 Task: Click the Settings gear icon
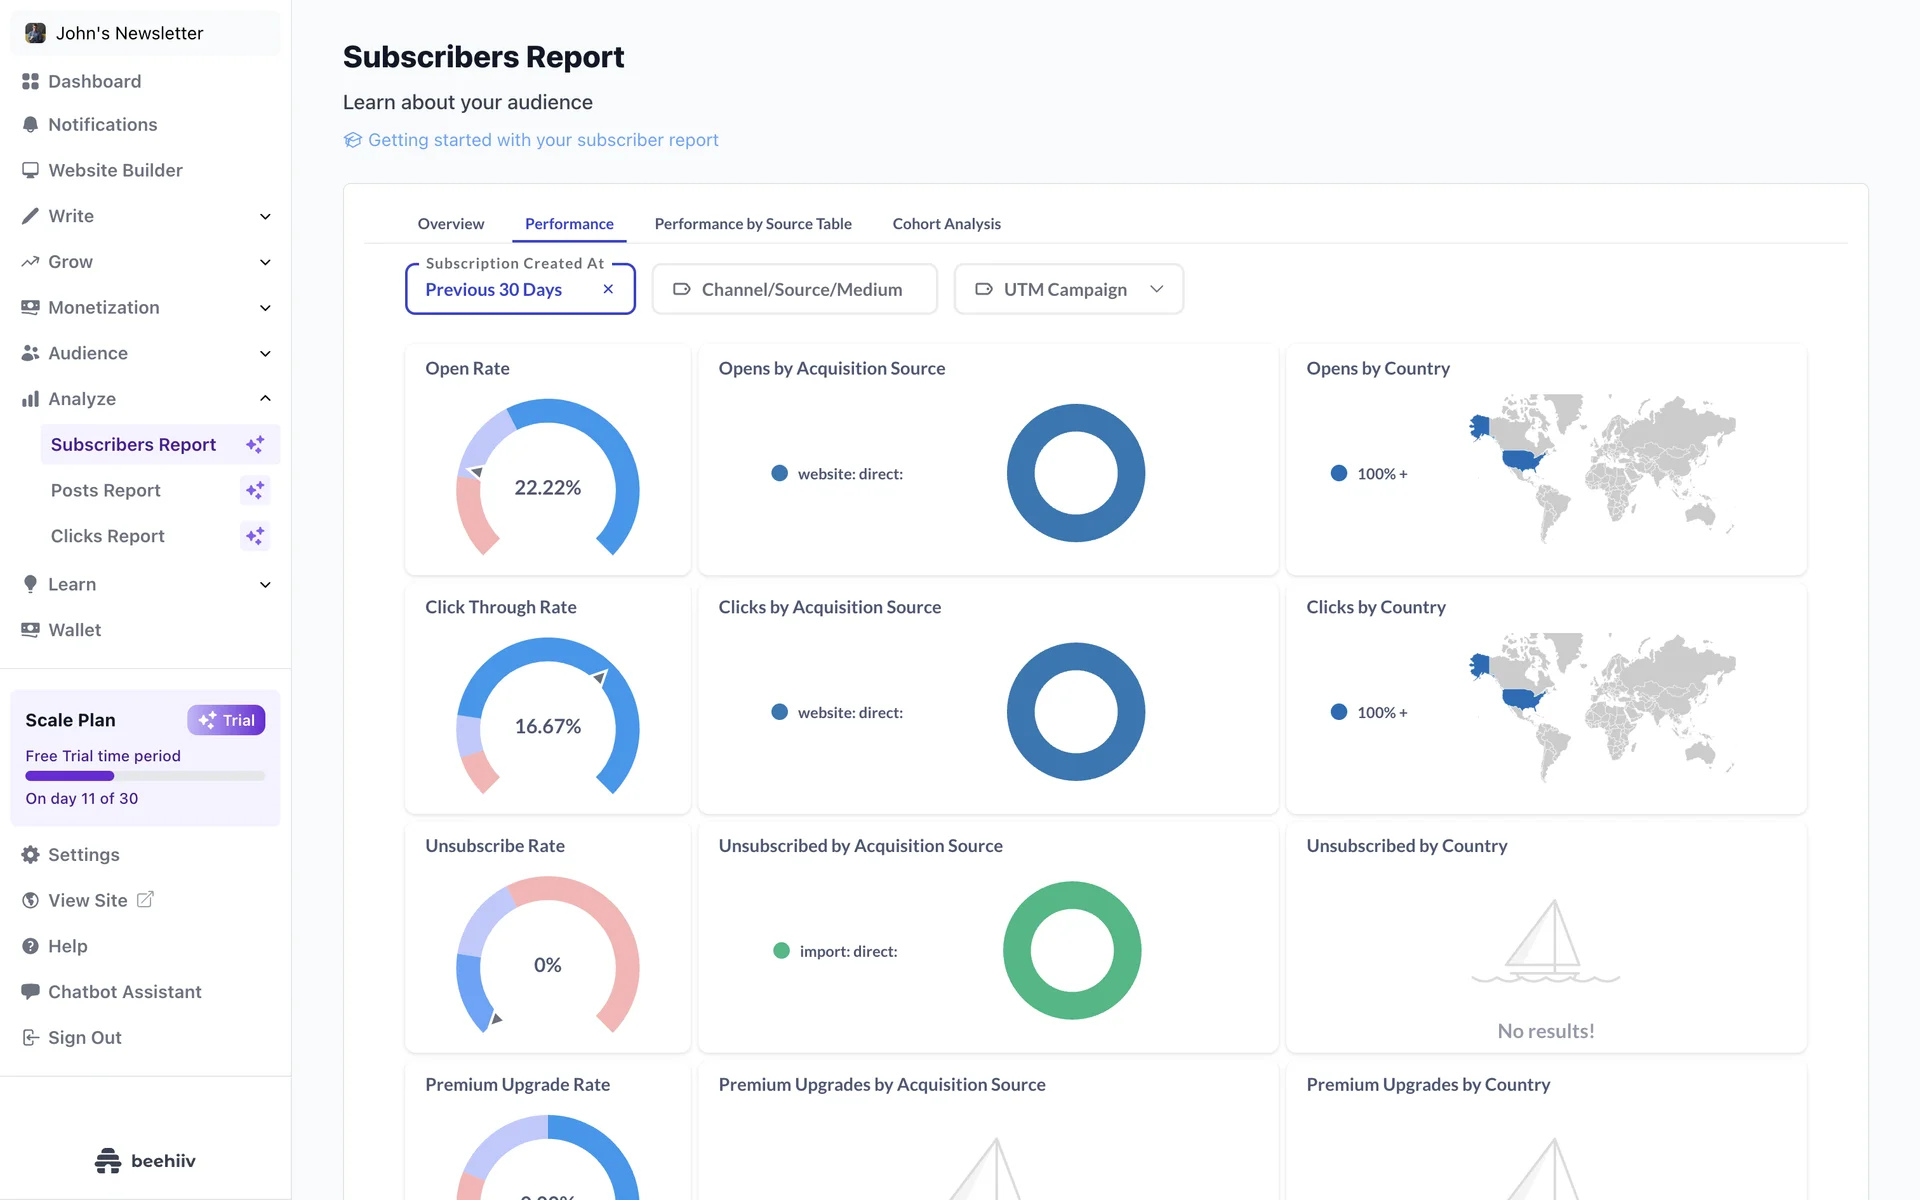tap(30, 855)
